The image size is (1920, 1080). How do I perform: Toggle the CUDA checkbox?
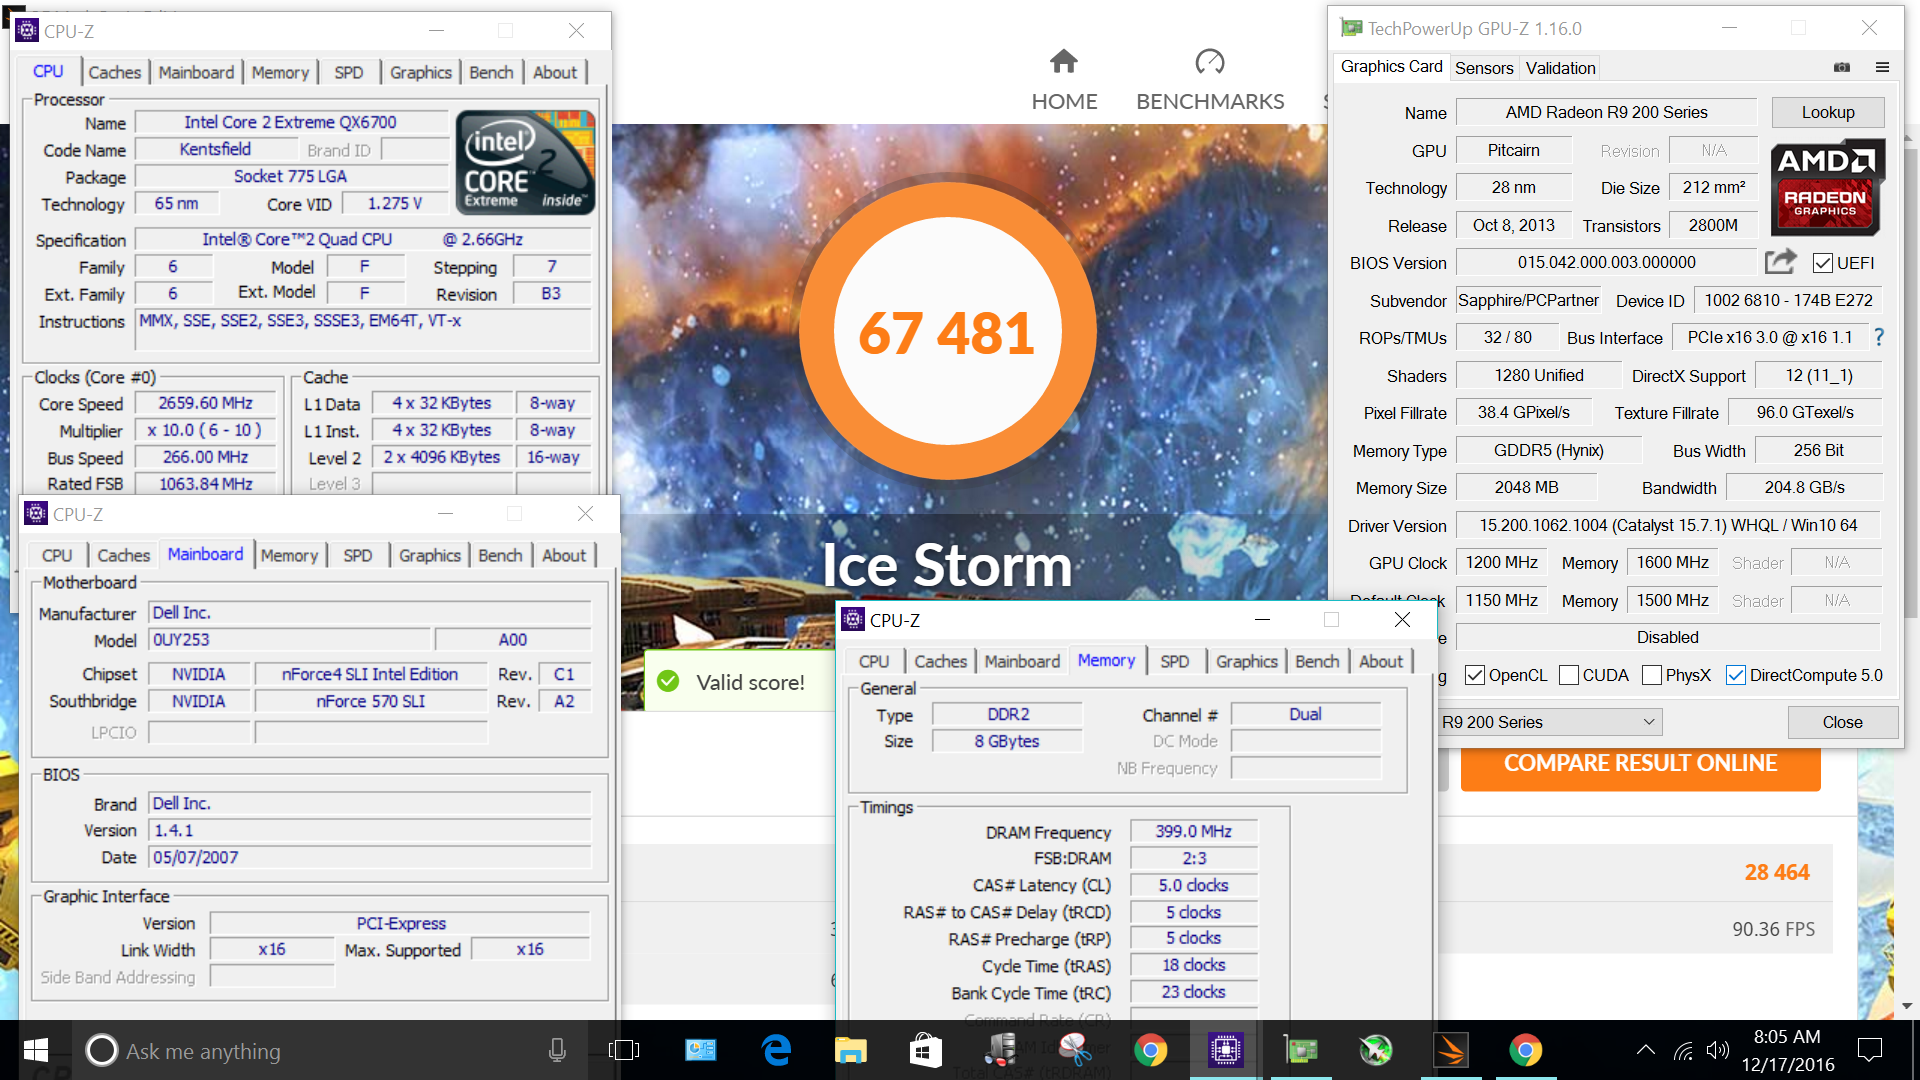[x=1569, y=675]
